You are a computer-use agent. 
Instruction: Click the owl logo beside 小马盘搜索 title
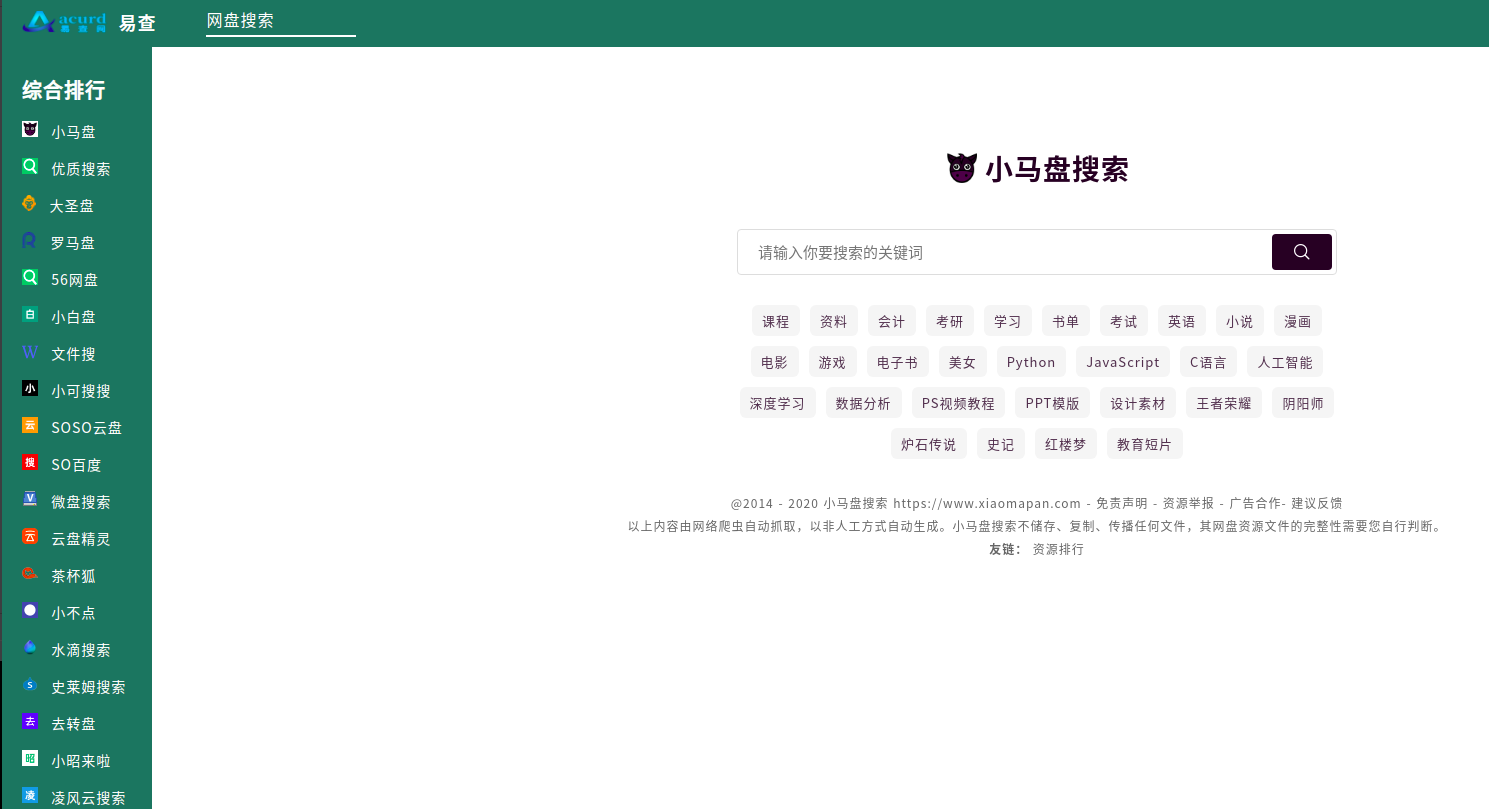[961, 168]
